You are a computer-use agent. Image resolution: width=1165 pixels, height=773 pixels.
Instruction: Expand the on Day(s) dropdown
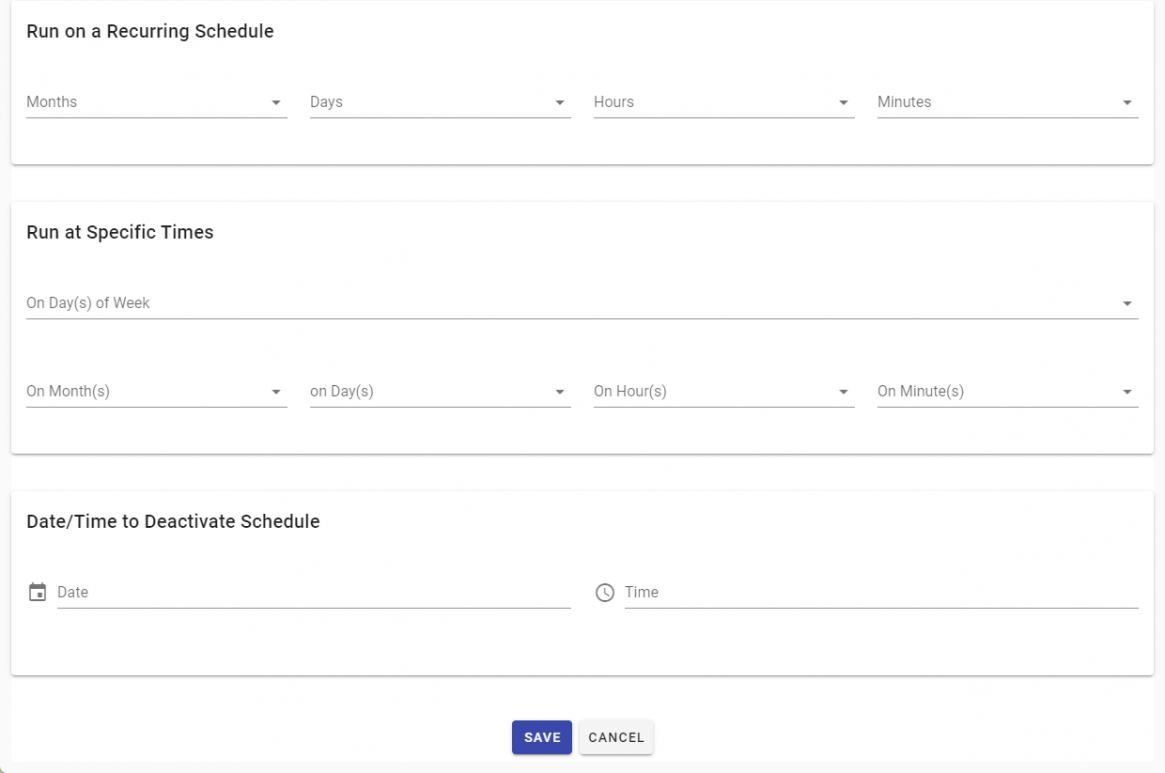[441, 392]
